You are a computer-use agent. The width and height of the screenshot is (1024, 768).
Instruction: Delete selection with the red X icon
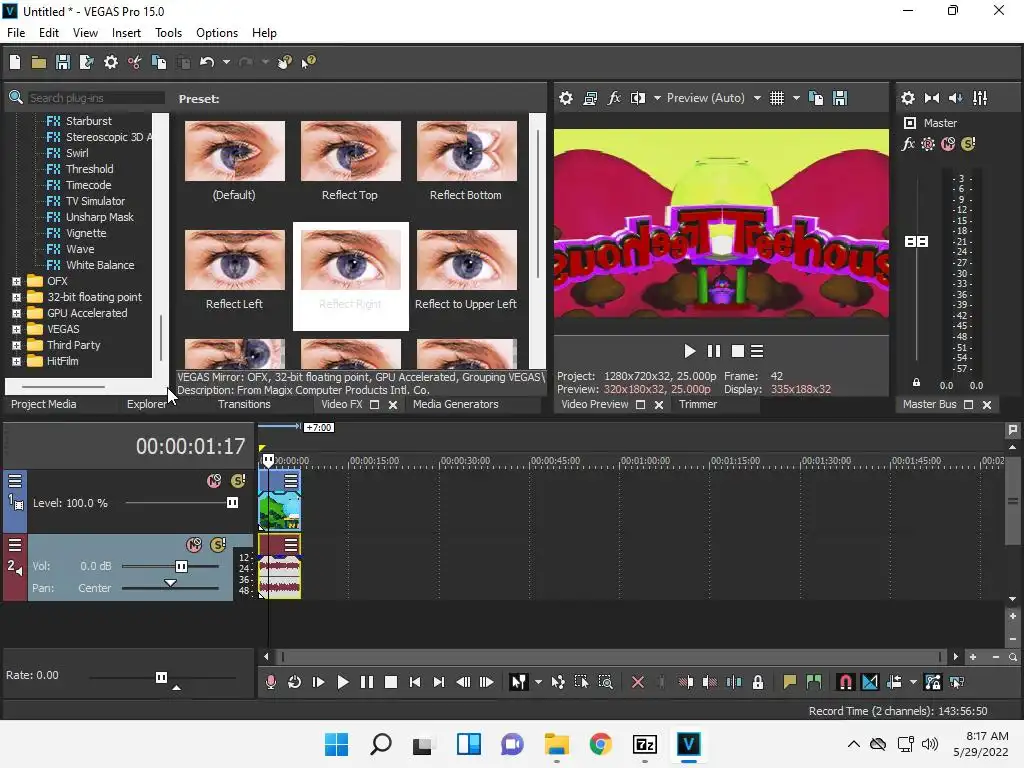coord(638,682)
